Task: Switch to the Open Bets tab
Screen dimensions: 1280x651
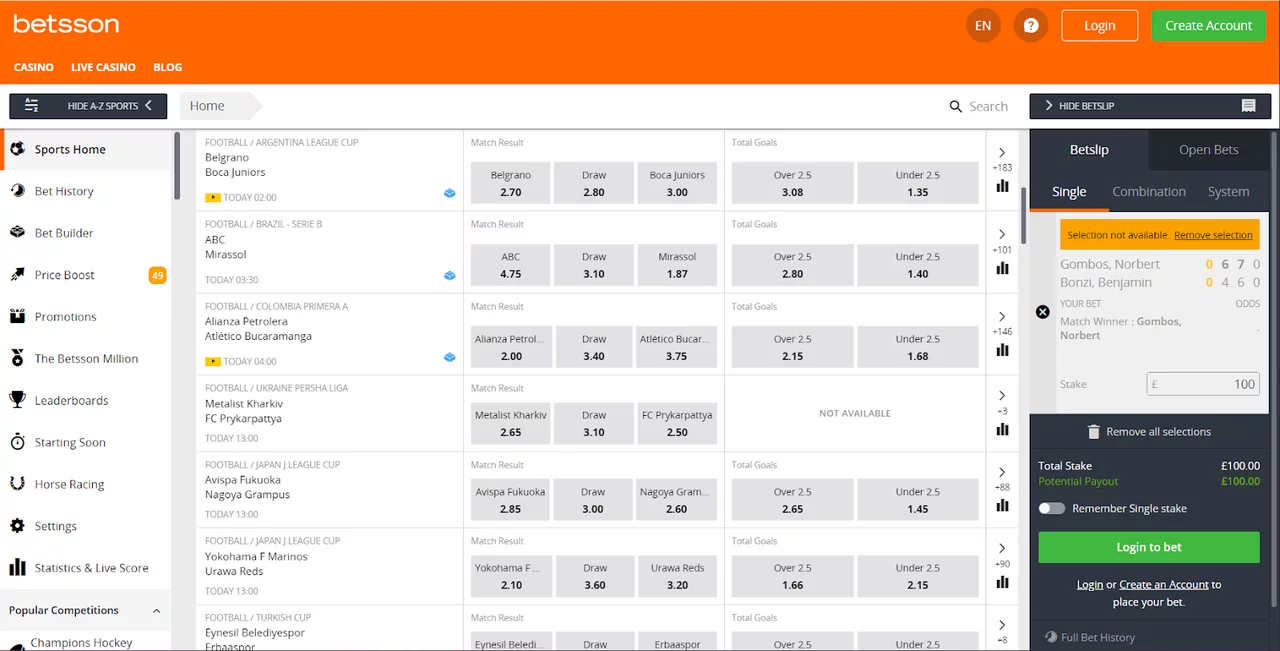Action: click(x=1209, y=150)
